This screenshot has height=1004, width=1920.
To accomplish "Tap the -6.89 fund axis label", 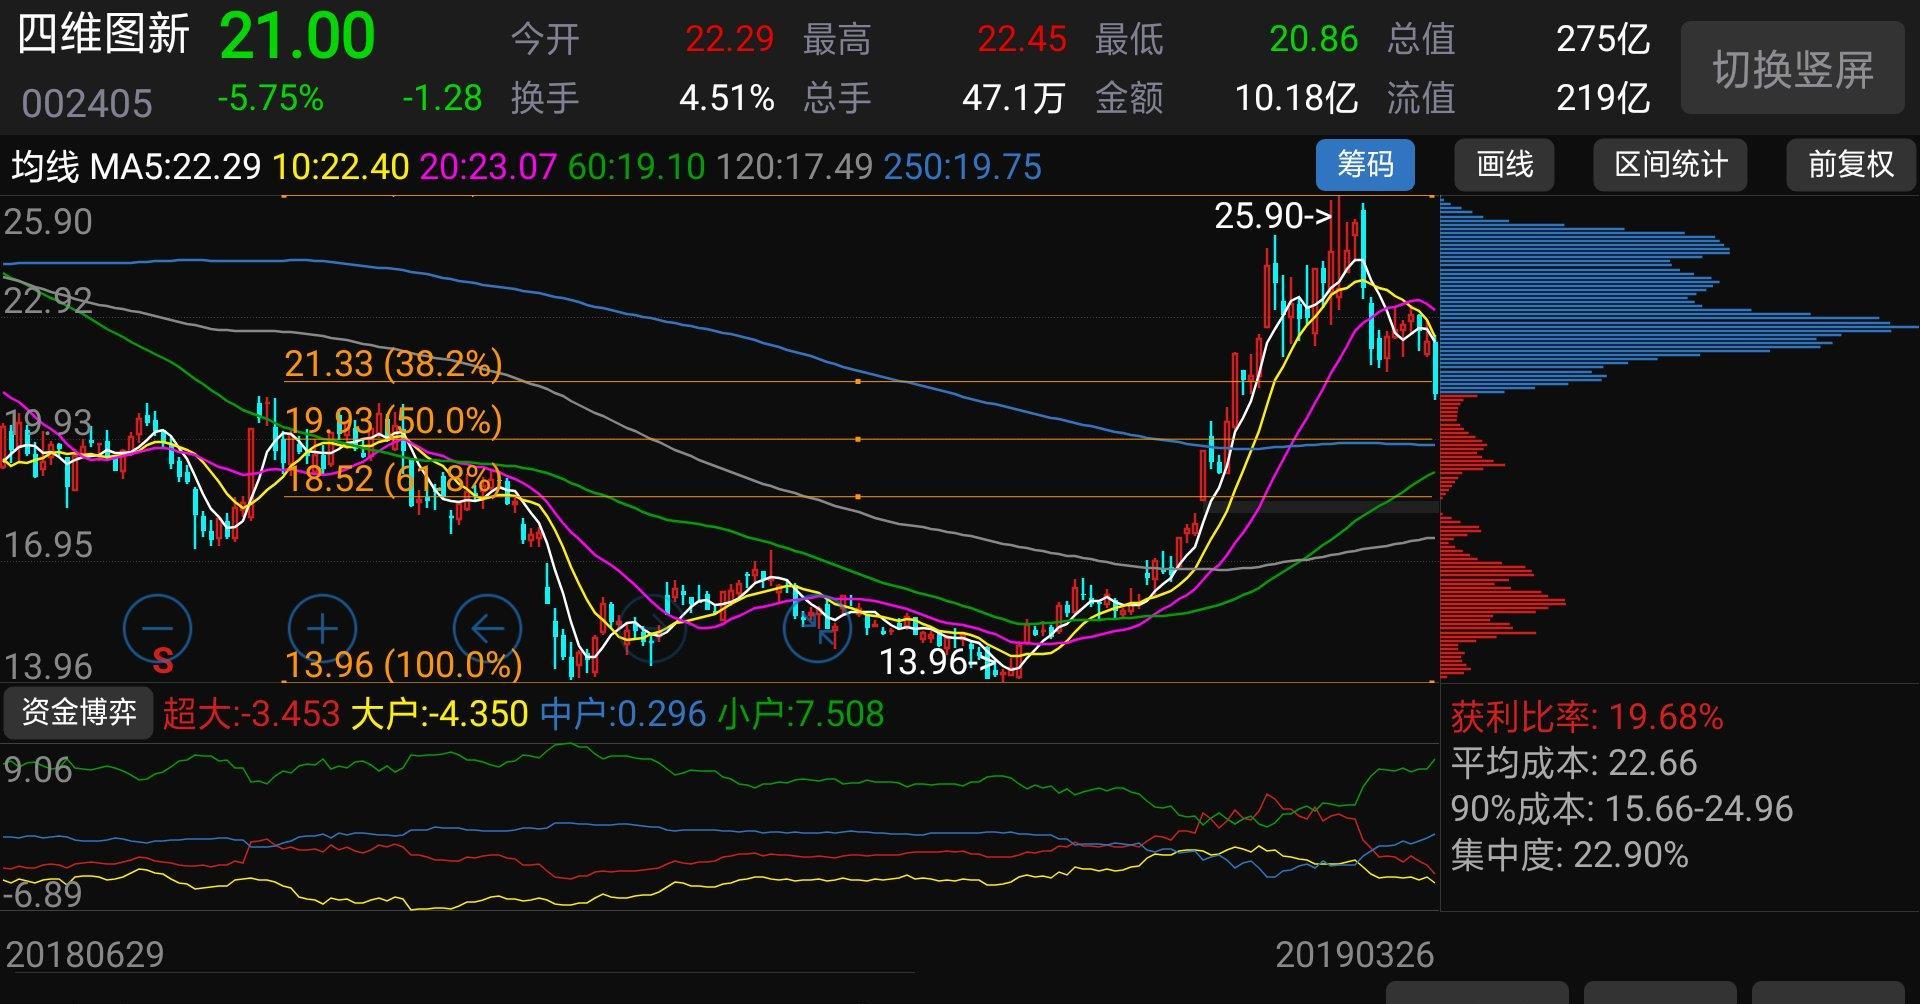I will [43, 894].
